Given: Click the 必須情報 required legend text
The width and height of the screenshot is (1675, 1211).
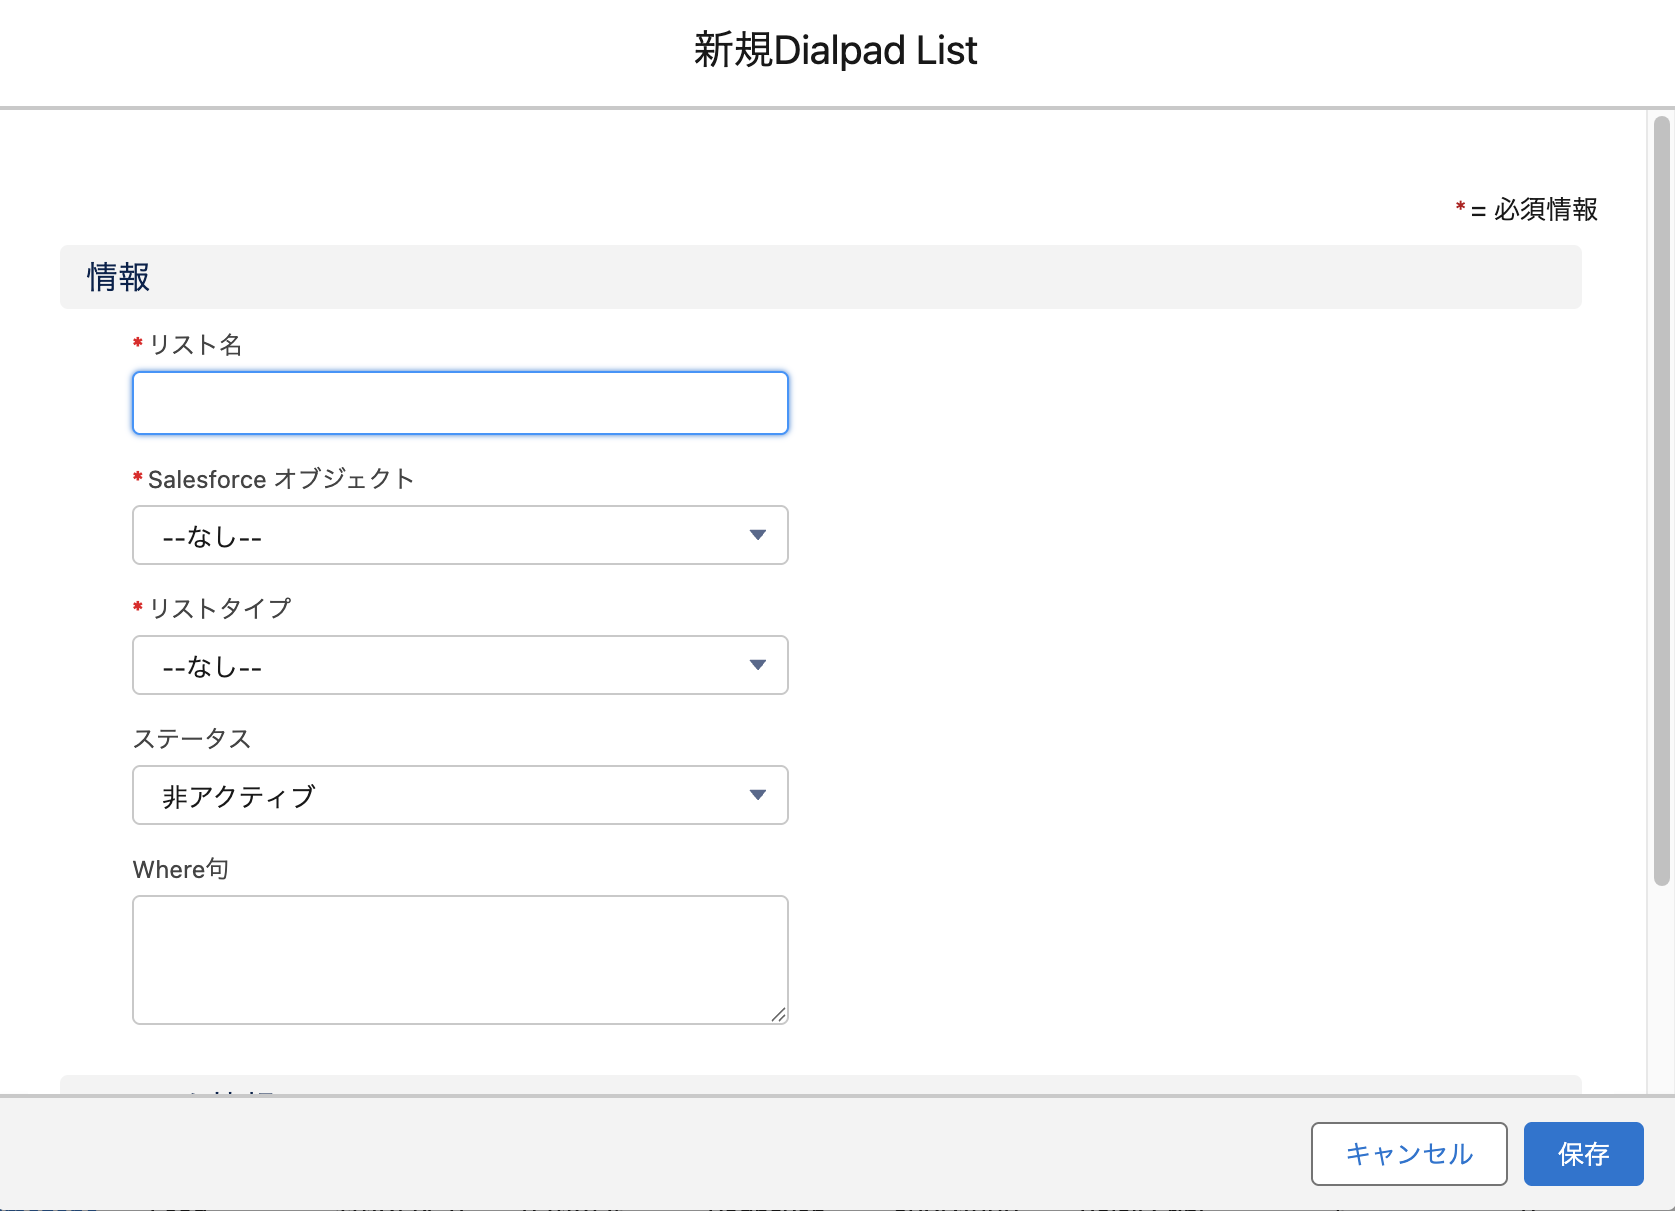Looking at the screenshot, I should point(1544,210).
